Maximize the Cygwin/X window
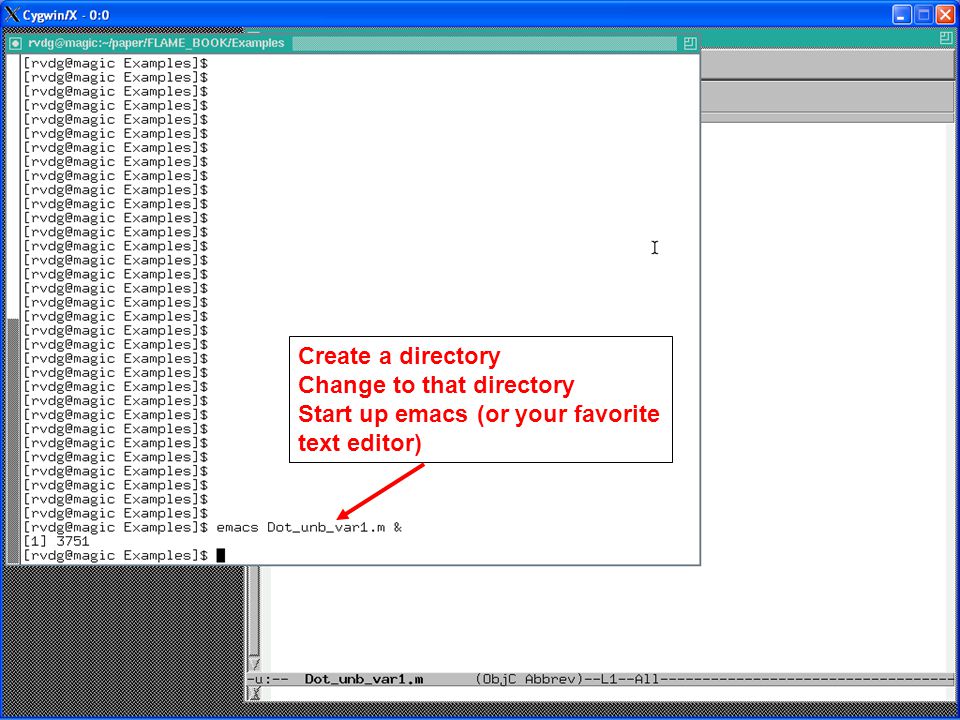Viewport: 960px width, 720px height. point(923,15)
